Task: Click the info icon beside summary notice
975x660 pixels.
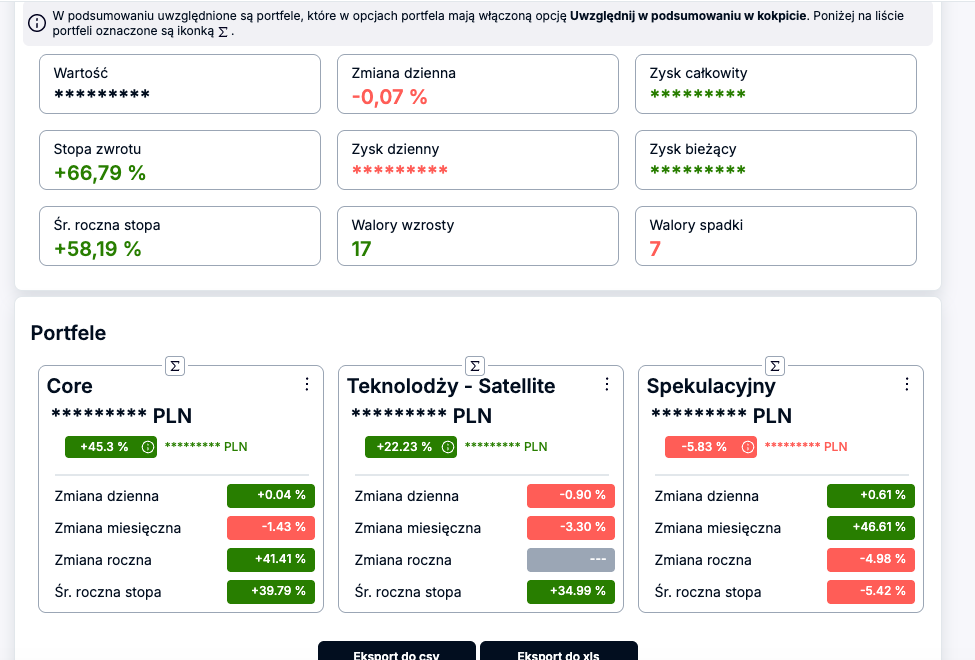Action: coord(37,23)
